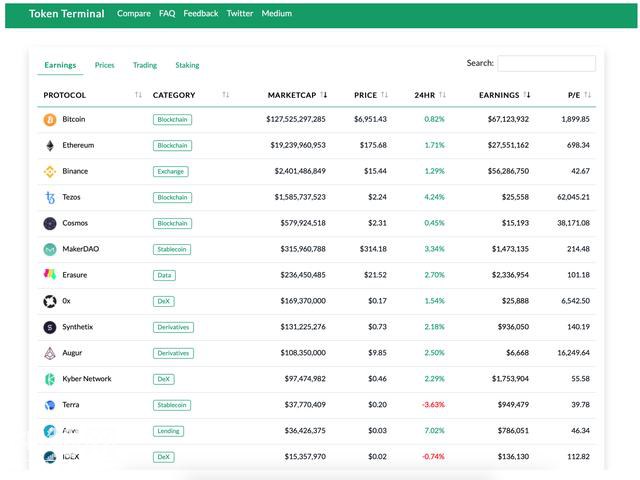Click Kyber Network's DeX category tag
The width and height of the screenshot is (640, 480).
[164, 379]
